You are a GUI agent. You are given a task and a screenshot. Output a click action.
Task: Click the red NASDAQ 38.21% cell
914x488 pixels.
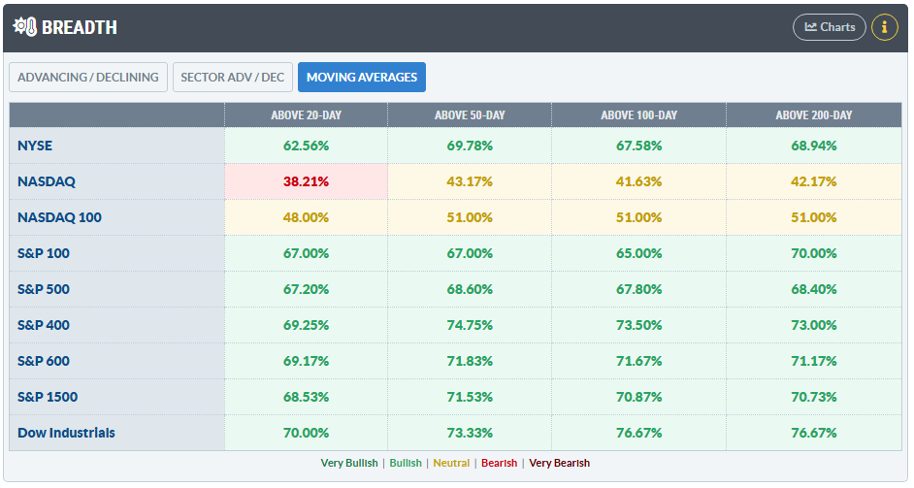pos(306,182)
